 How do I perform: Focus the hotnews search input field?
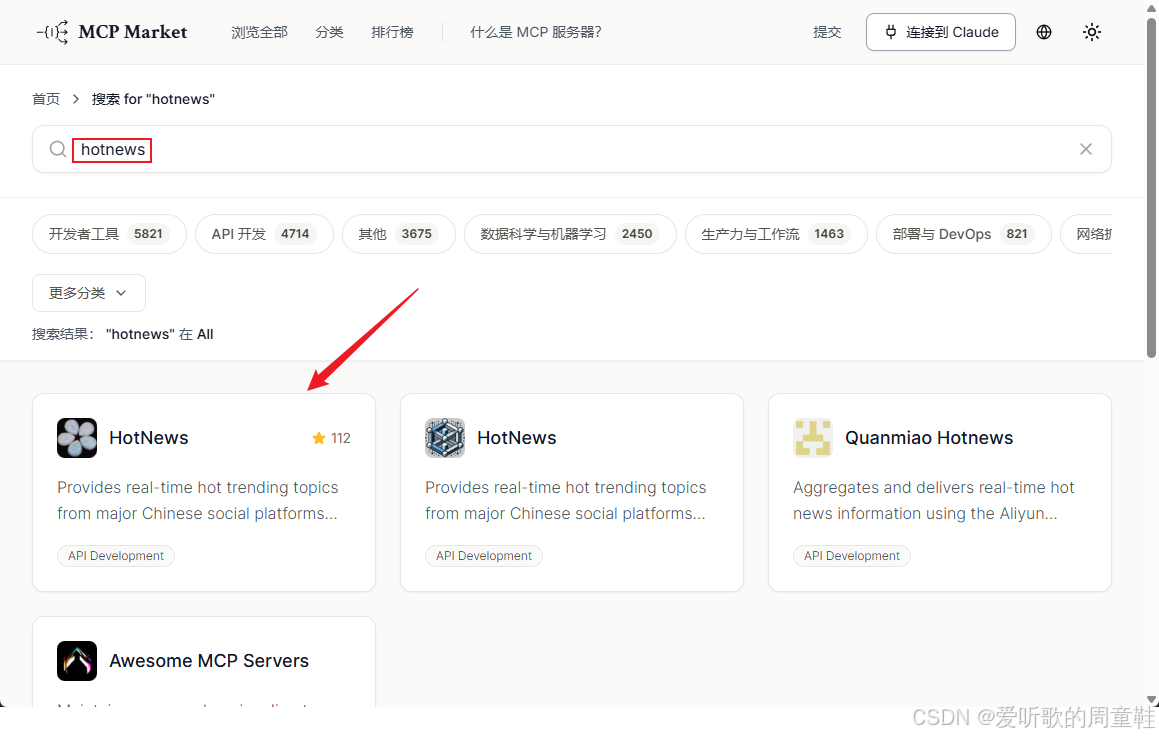point(571,149)
